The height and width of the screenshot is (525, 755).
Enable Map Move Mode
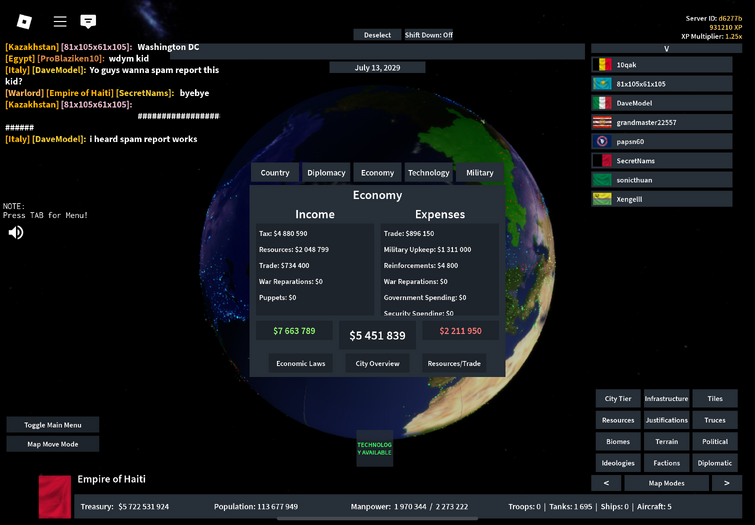[x=53, y=444]
